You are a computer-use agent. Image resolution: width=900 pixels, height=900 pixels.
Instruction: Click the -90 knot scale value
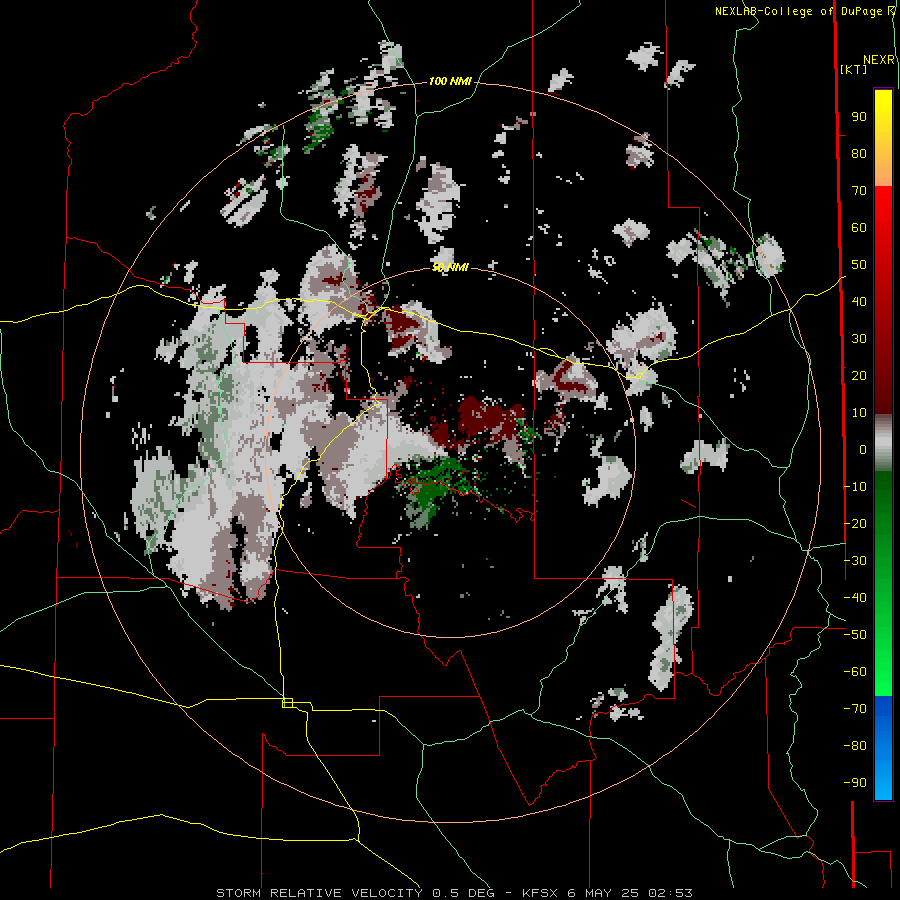[x=855, y=782]
